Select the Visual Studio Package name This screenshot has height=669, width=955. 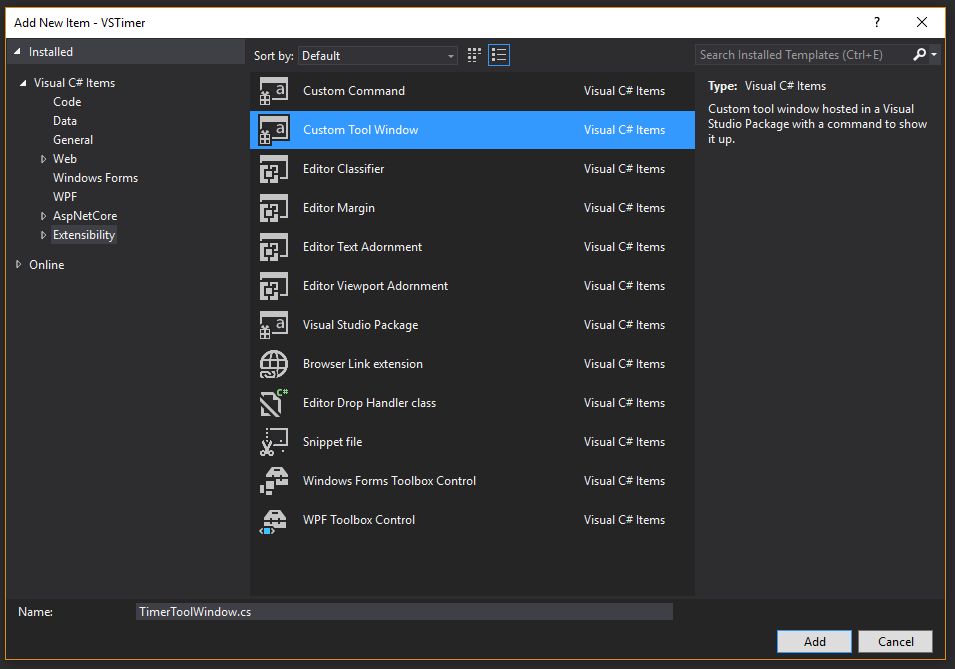pos(361,325)
